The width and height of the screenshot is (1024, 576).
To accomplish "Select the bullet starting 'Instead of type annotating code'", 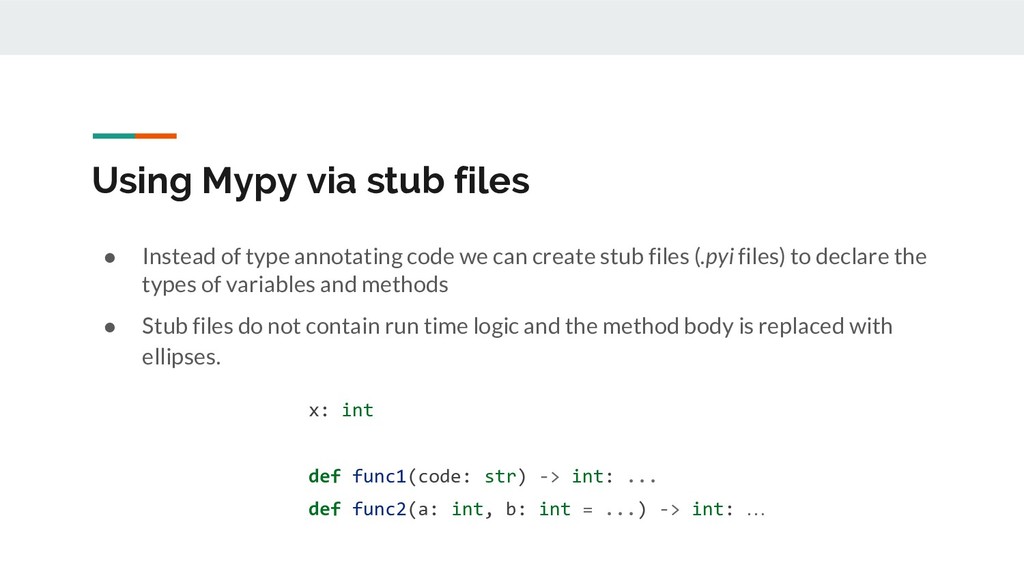I will [534, 270].
